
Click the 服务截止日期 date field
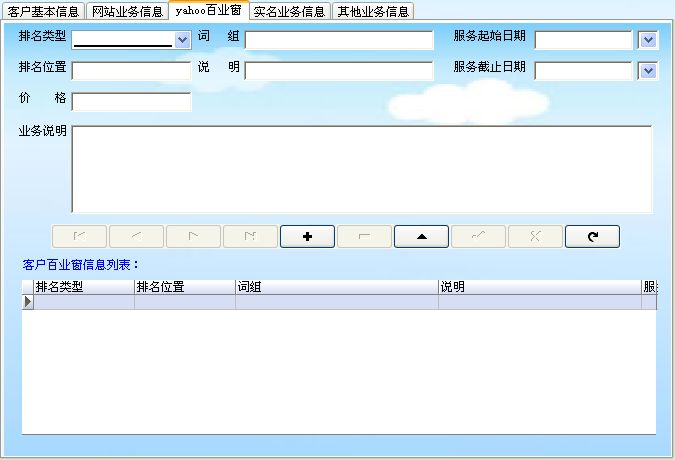tap(584, 71)
